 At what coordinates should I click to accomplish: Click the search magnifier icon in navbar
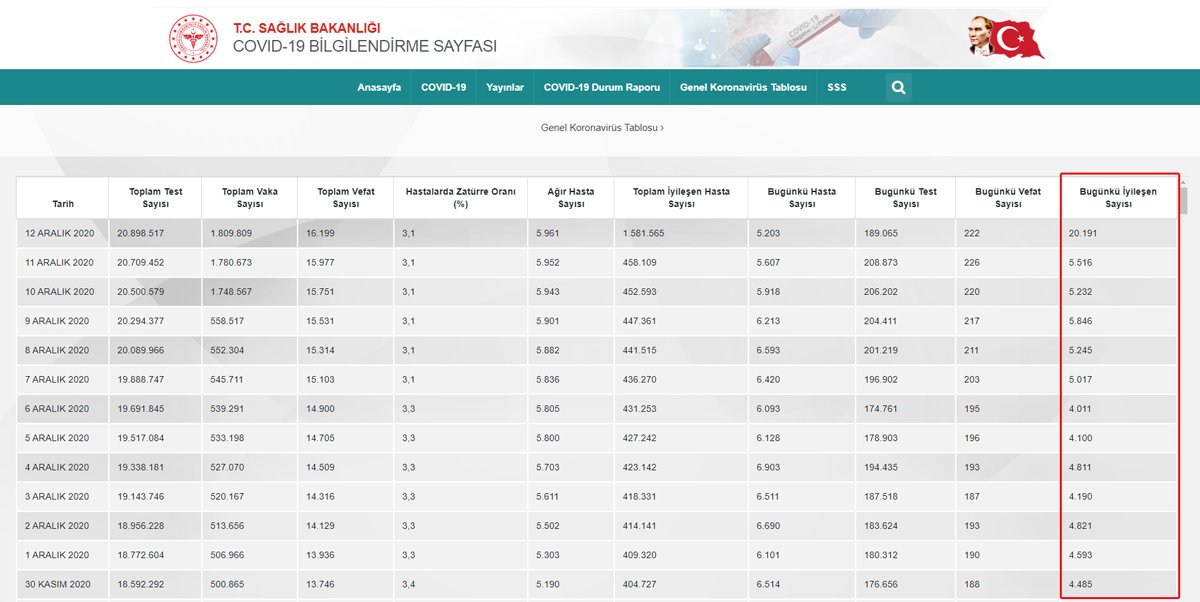[x=898, y=88]
